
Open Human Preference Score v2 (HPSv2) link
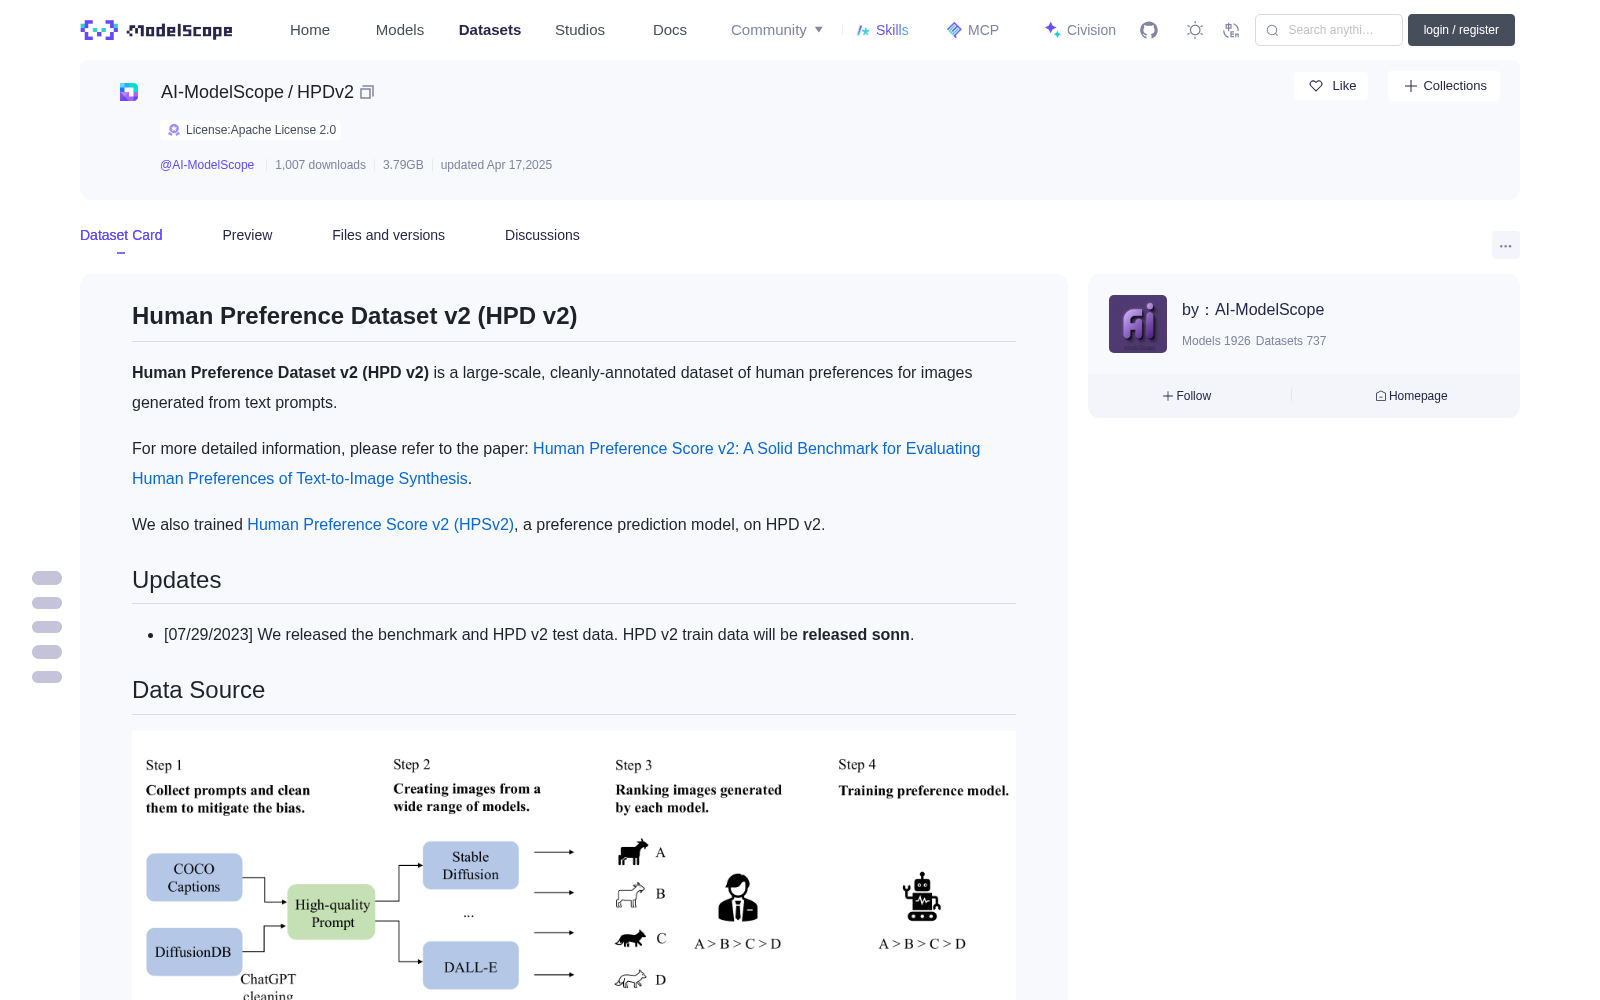click(x=381, y=524)
